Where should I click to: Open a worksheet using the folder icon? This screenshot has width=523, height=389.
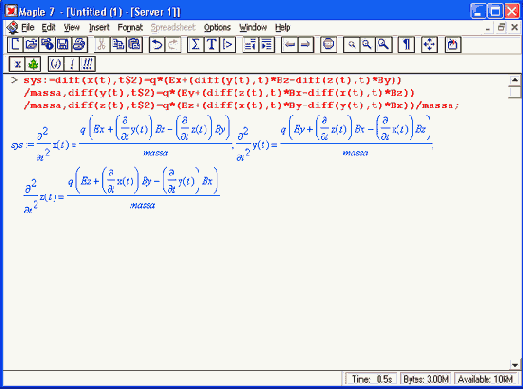(x=31, y=44)
